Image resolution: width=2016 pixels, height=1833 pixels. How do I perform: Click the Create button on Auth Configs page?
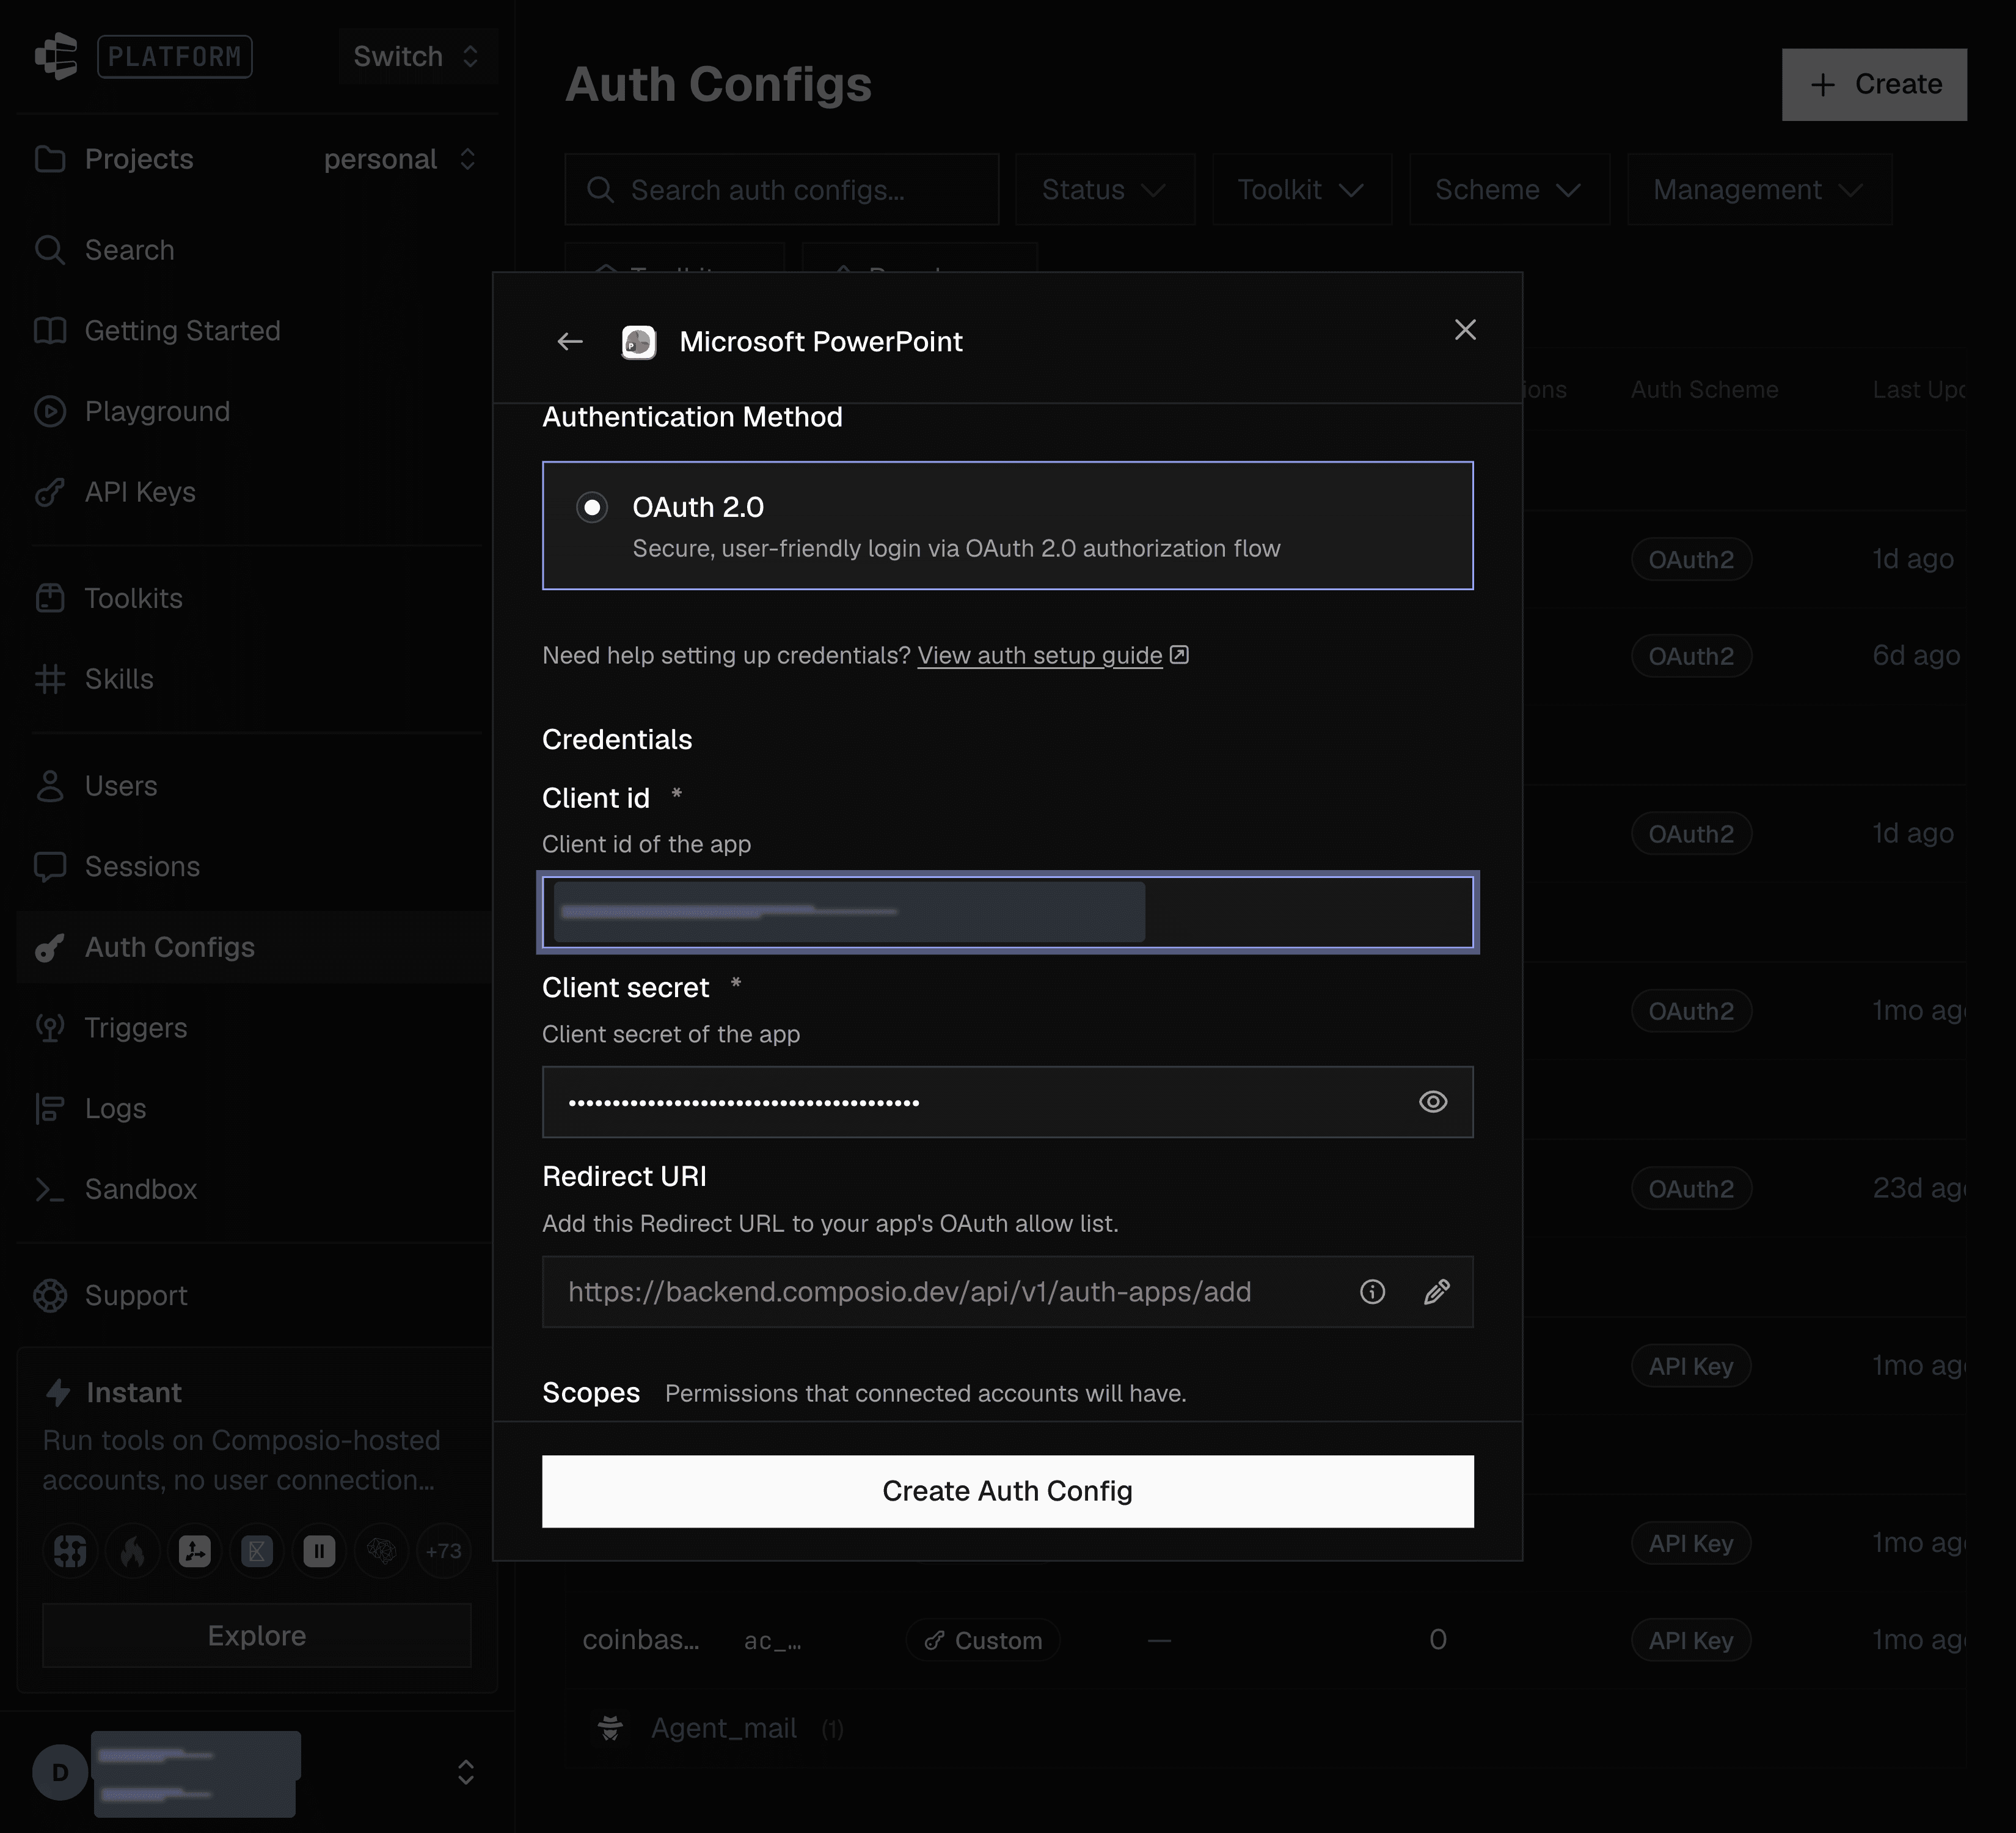(1874, 84)
